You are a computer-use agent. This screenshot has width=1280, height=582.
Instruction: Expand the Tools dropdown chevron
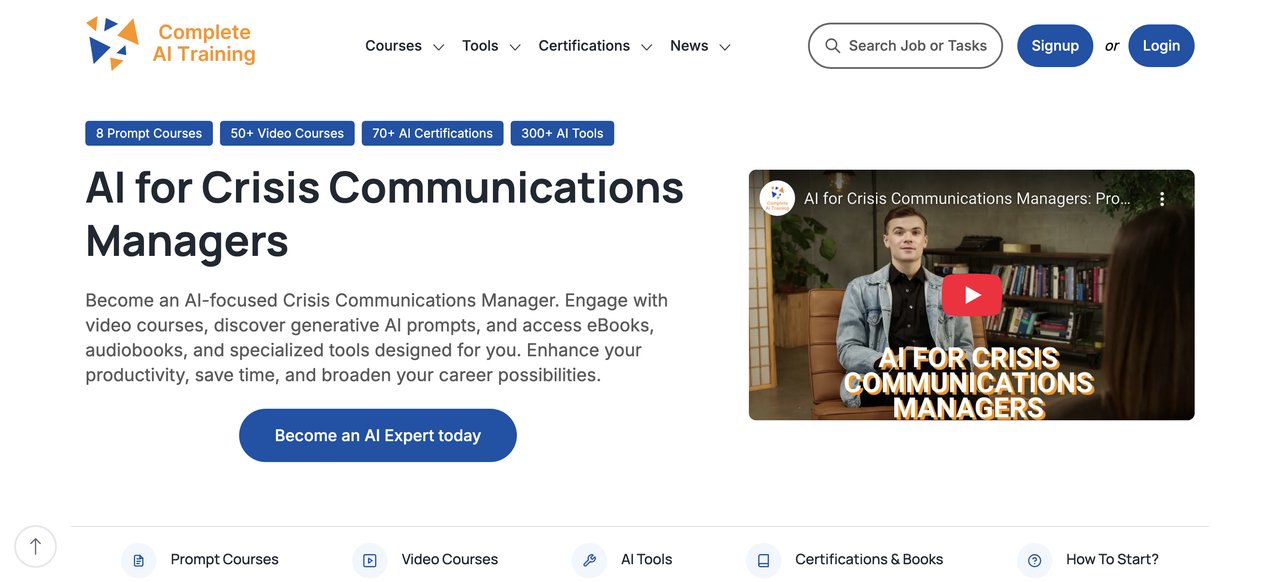point(515,47)
